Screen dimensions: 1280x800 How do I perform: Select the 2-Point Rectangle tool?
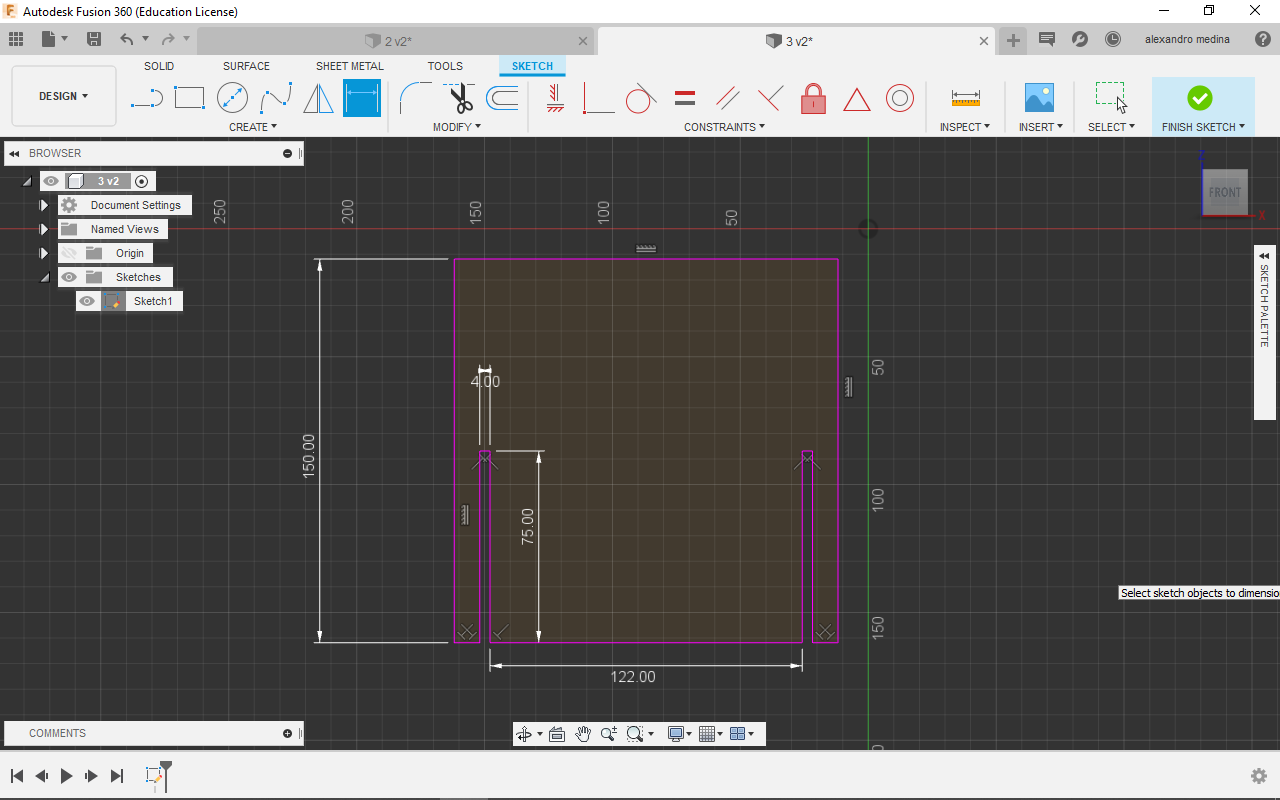click(x=189, y=98)
